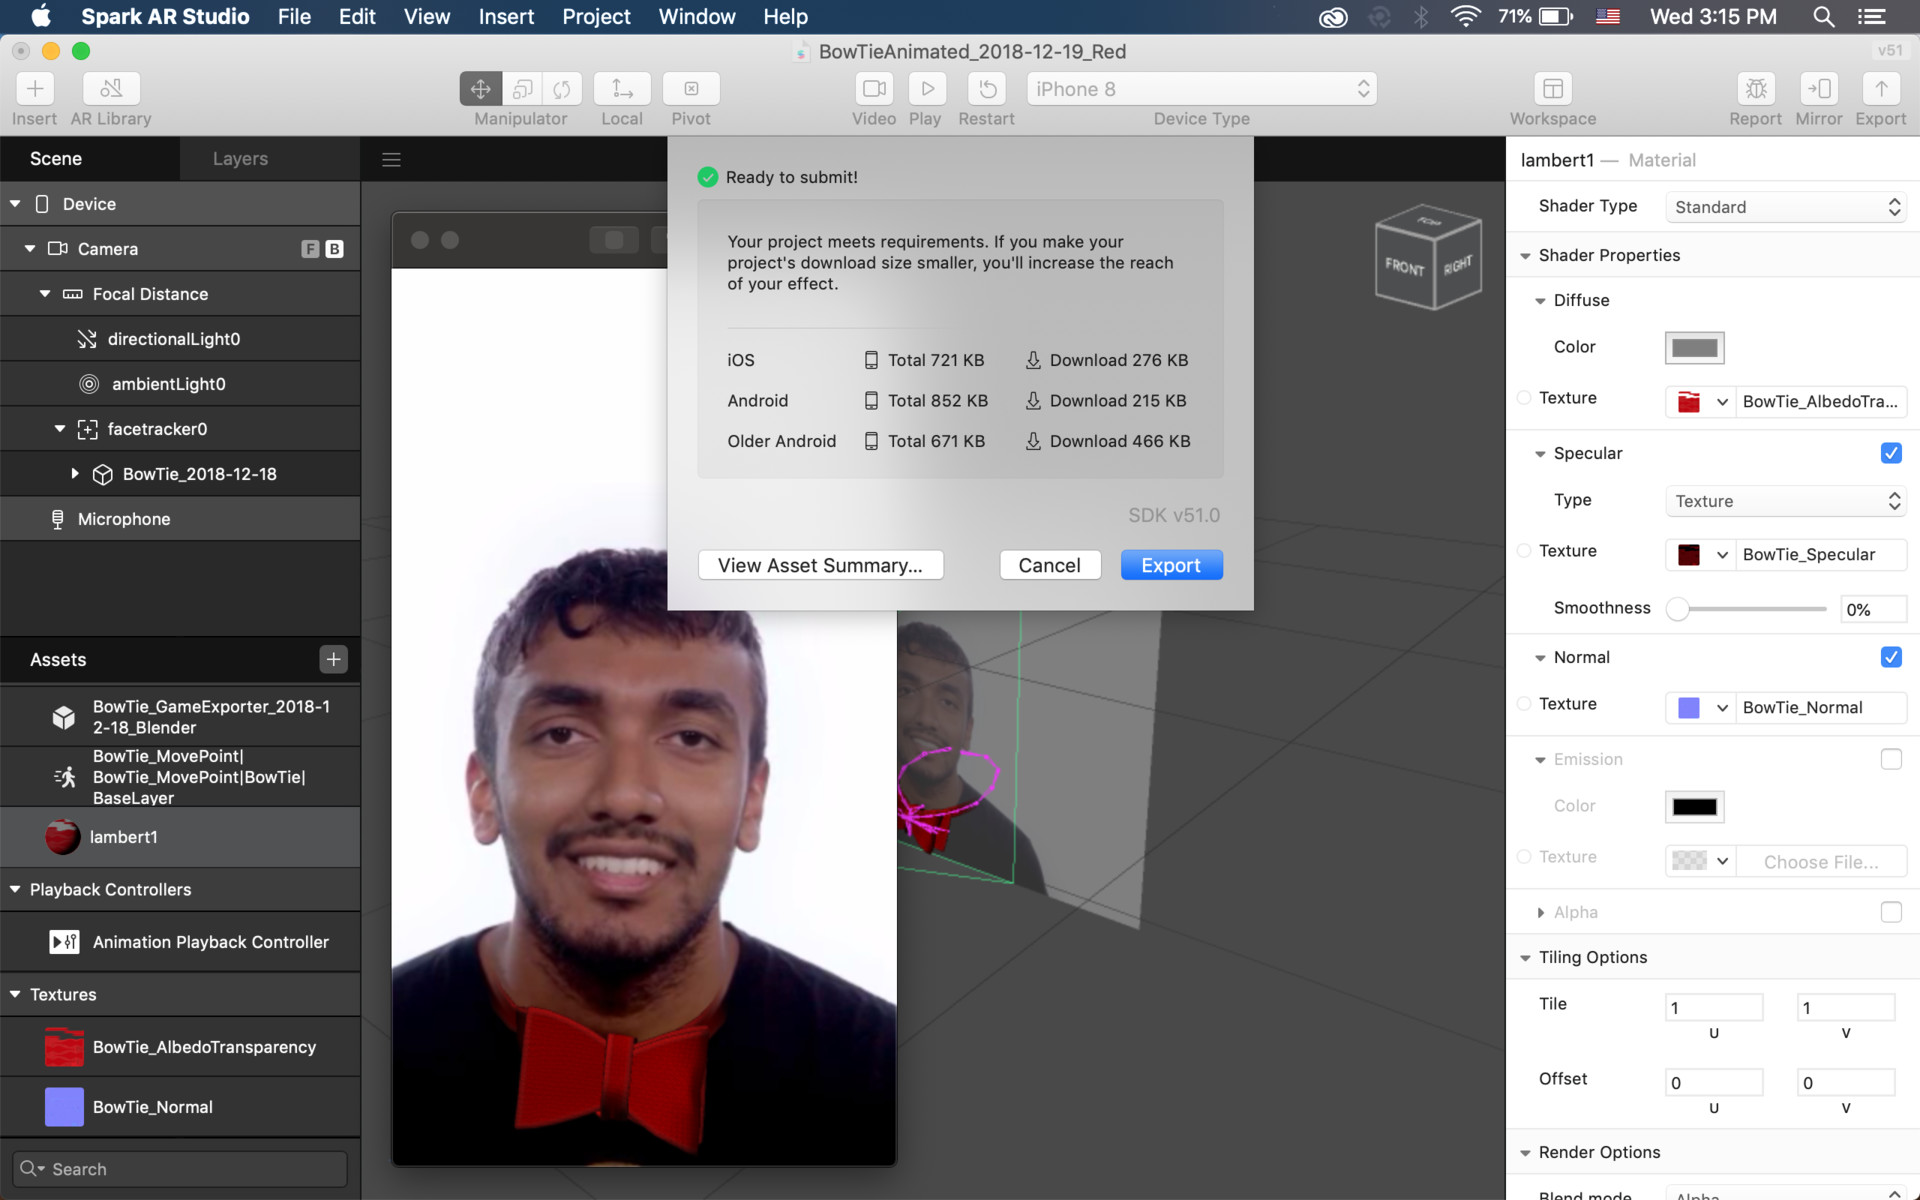Collapse the Shader Properties section
Image resolution: width=1920 pixels, height=1200 pixels.
pyautogui.click(x=1525, y=256)
